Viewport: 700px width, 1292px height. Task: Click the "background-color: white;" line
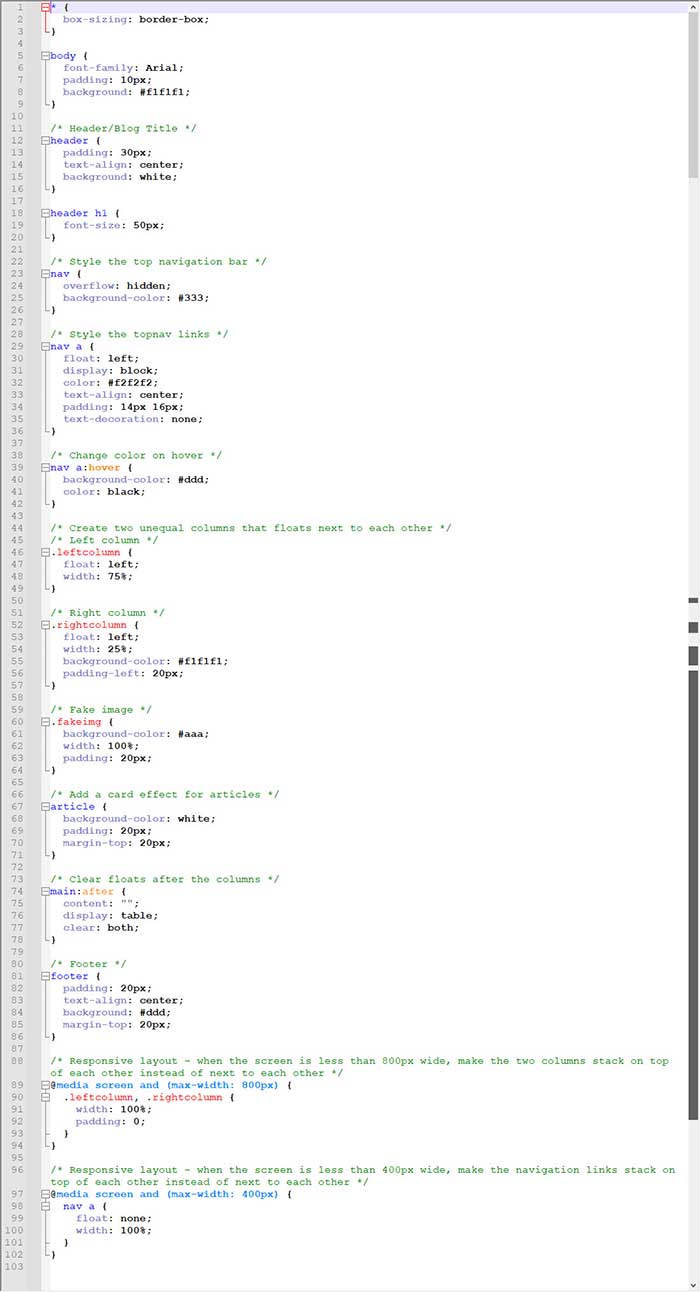point(139,819)
